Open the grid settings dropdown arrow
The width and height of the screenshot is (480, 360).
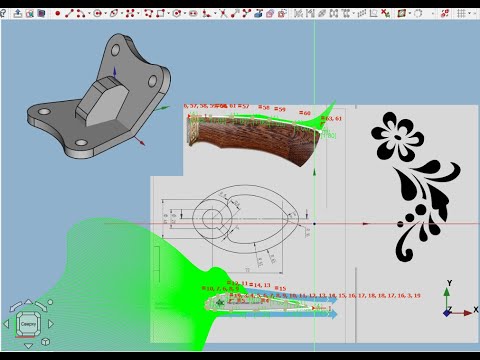470,14
